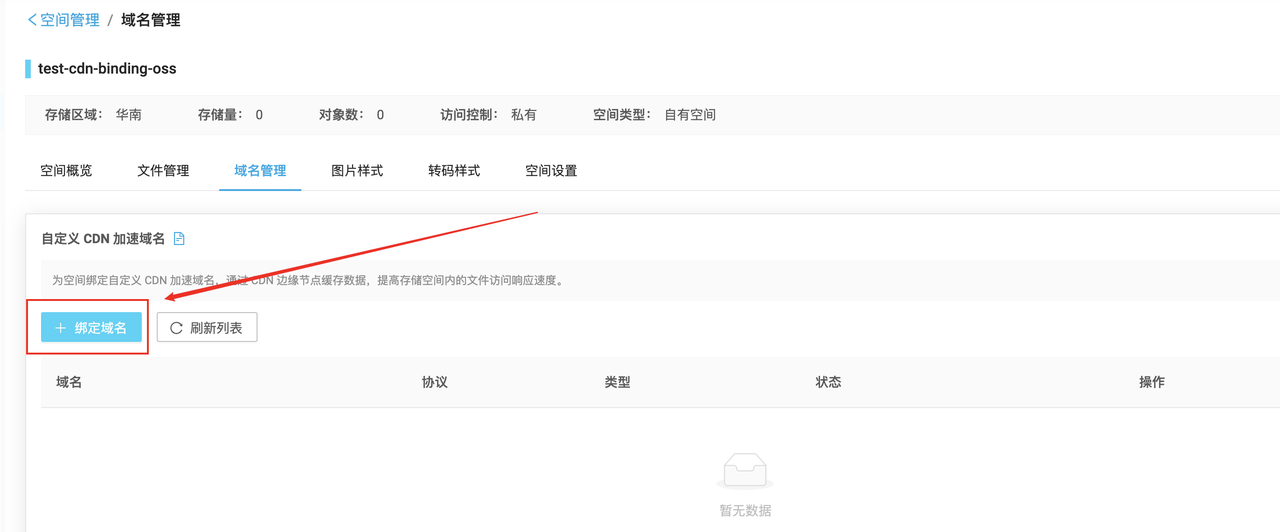
Task: Click the 对象数 label
Action: point(342,115)
